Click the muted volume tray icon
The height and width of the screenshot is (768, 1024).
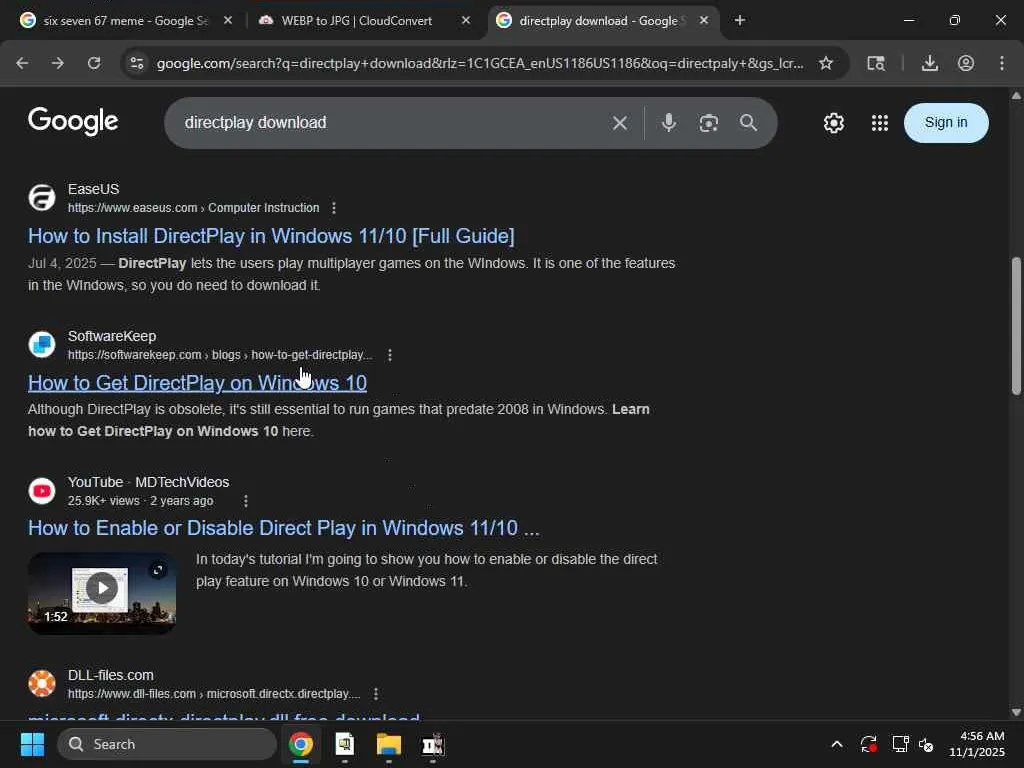coord(926,744)
